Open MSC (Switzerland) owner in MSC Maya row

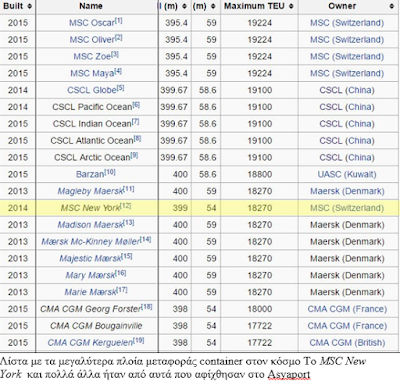pos(347,73)
